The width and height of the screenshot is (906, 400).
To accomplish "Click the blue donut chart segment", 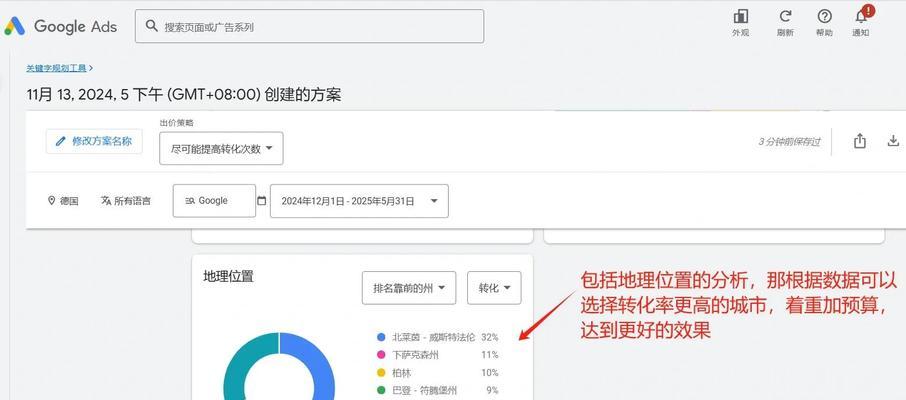I will [315, 361].
